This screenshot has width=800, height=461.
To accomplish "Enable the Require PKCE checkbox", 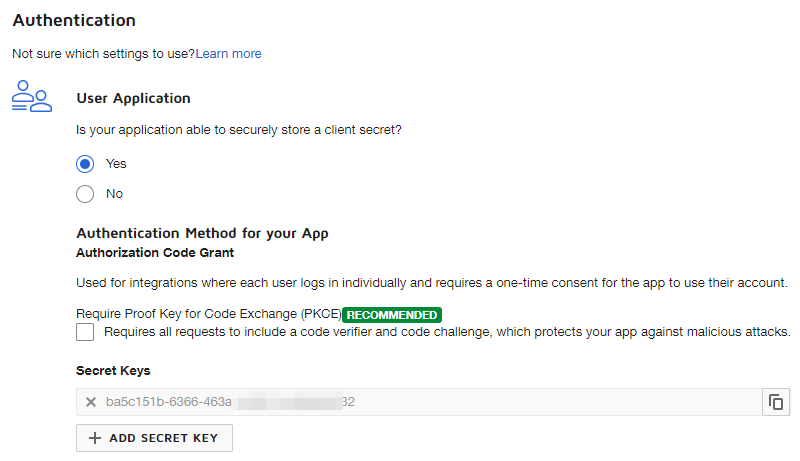I will pos(85,332).
